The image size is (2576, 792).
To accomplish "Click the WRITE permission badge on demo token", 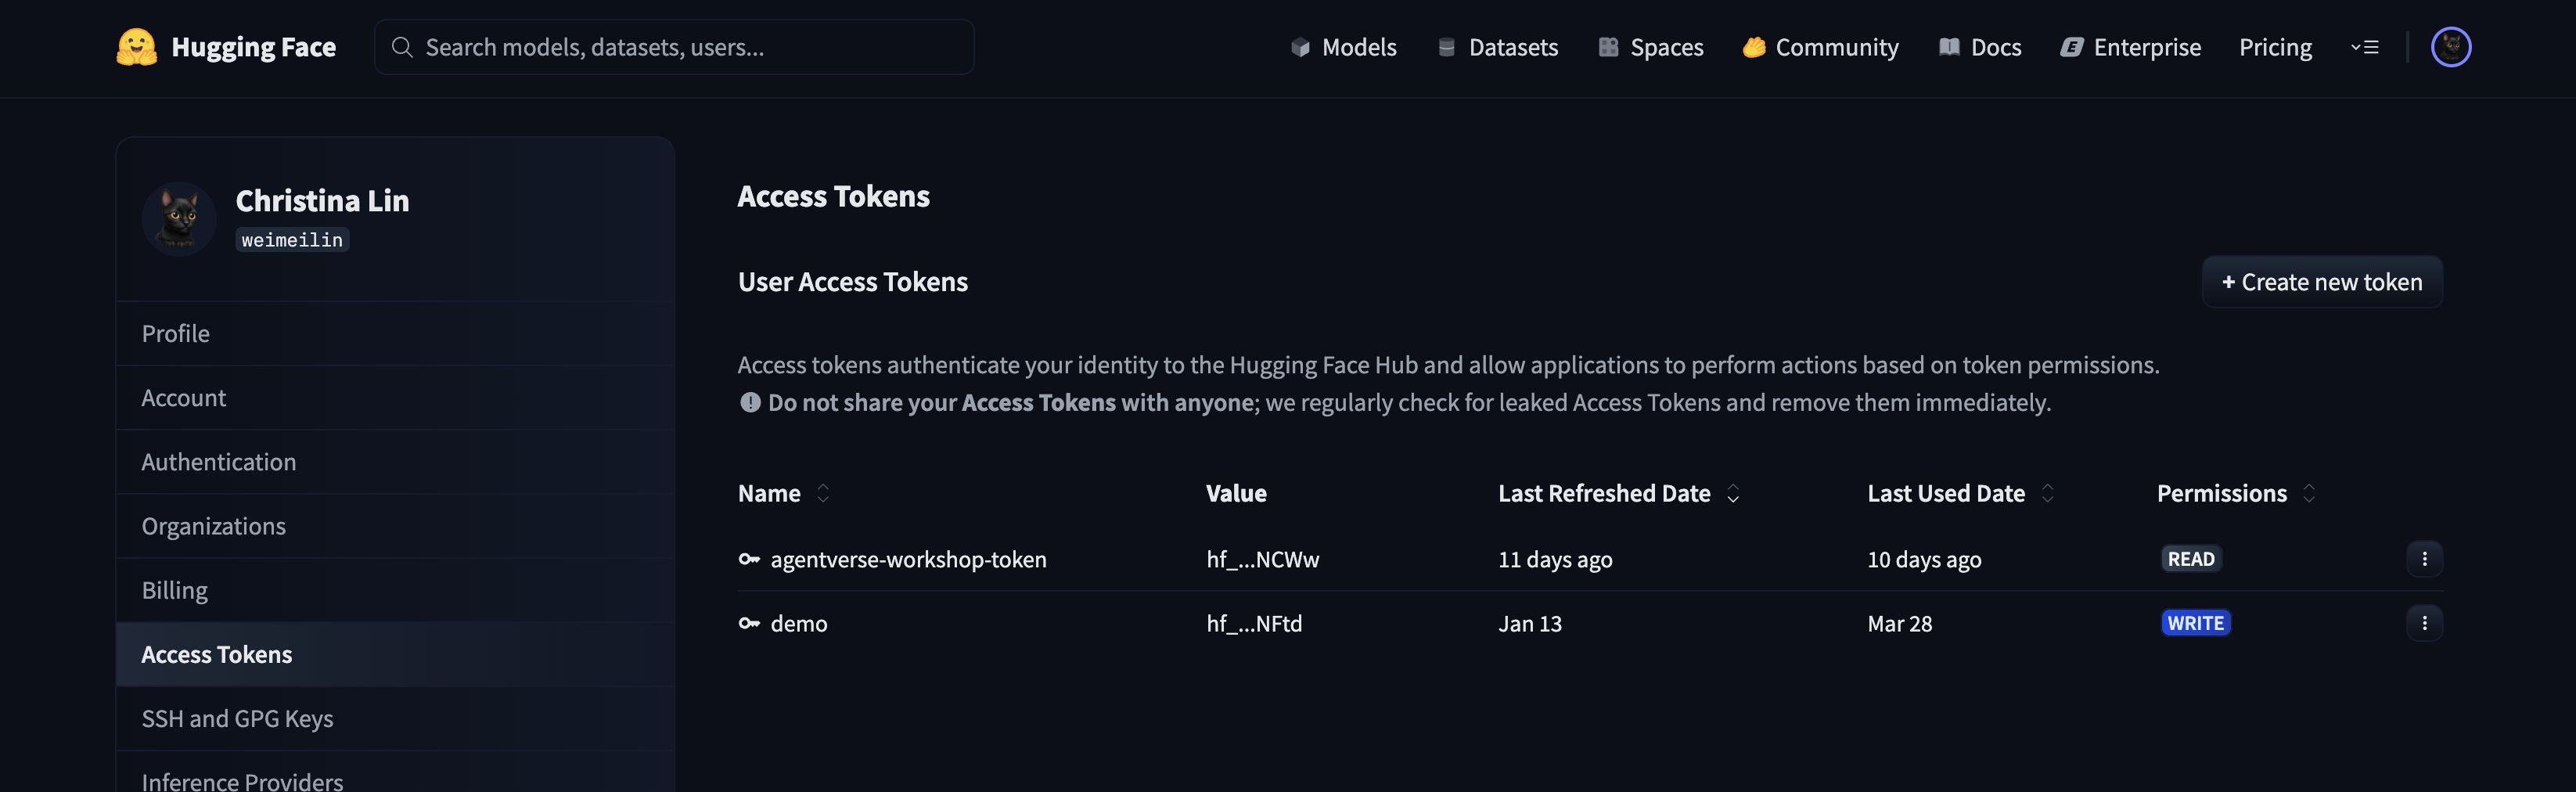I will tap(2196, 623).
